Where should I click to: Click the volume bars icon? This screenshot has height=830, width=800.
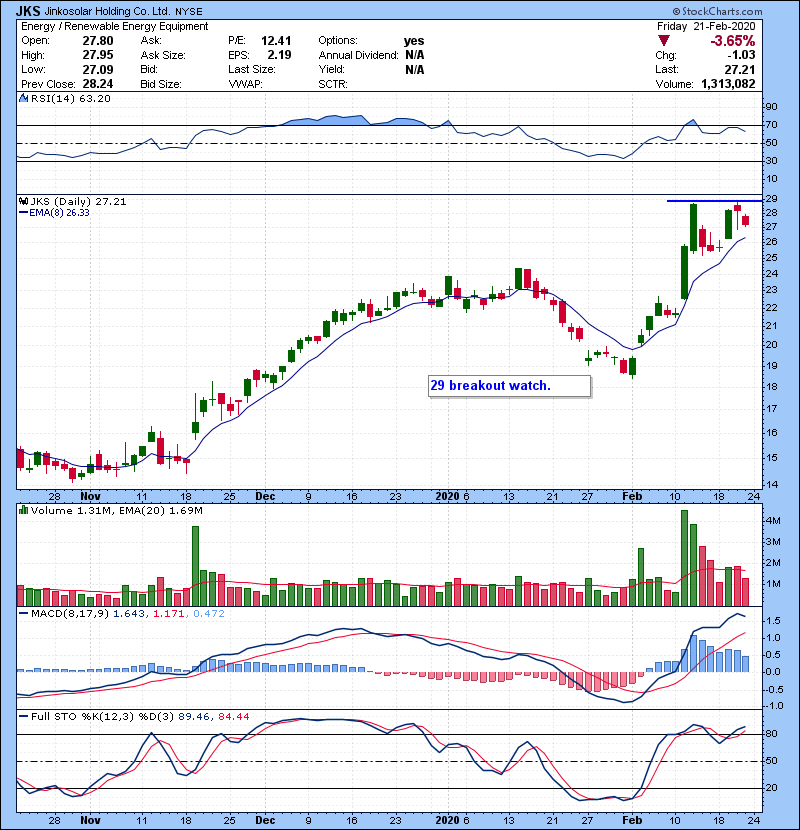pos(23,510)
